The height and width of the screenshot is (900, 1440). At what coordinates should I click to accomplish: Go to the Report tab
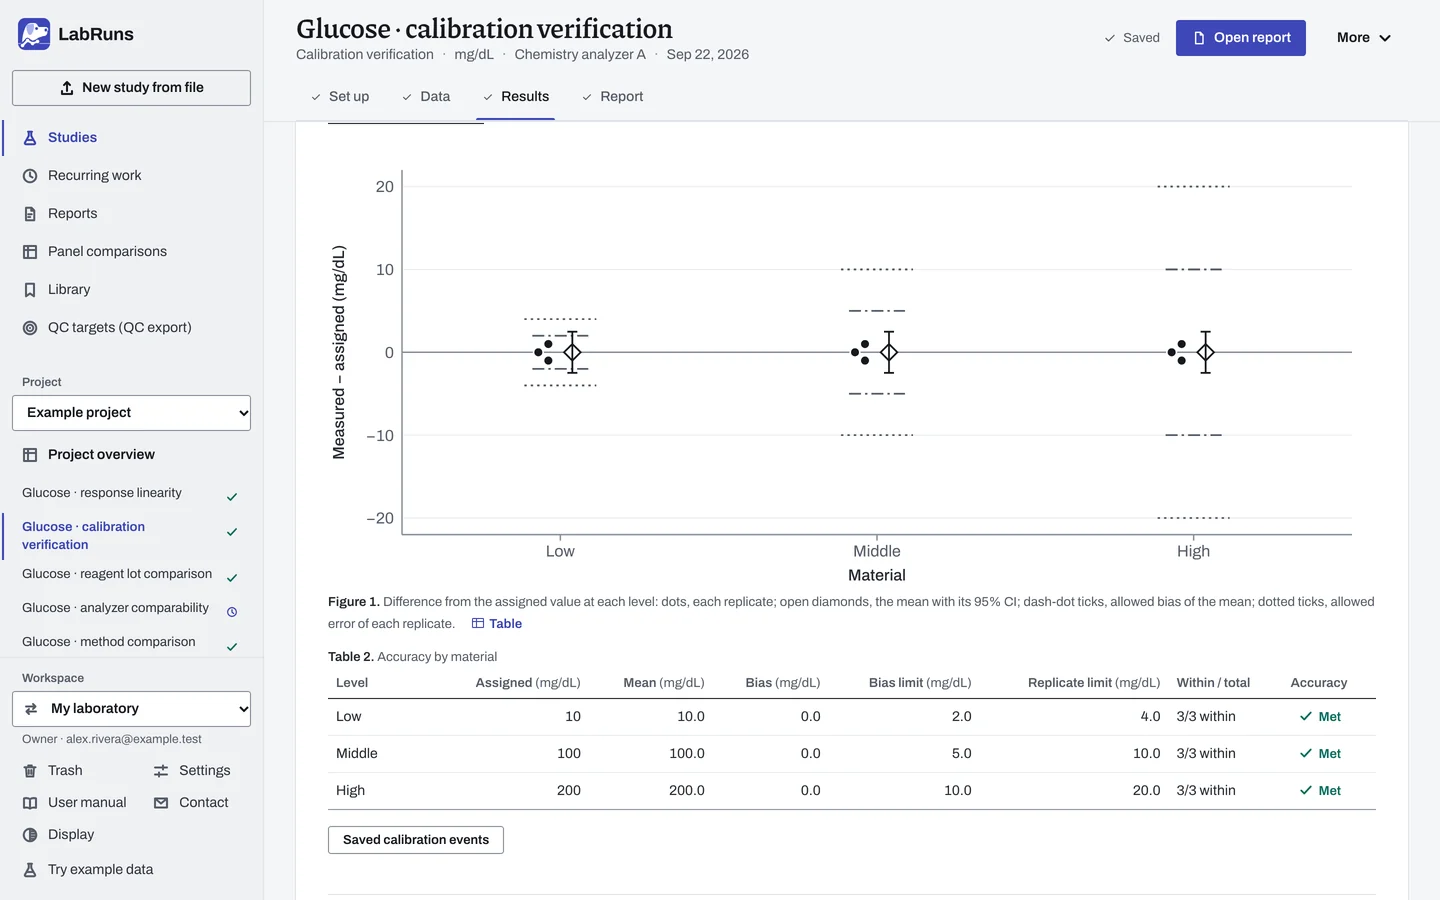[613, 97]
